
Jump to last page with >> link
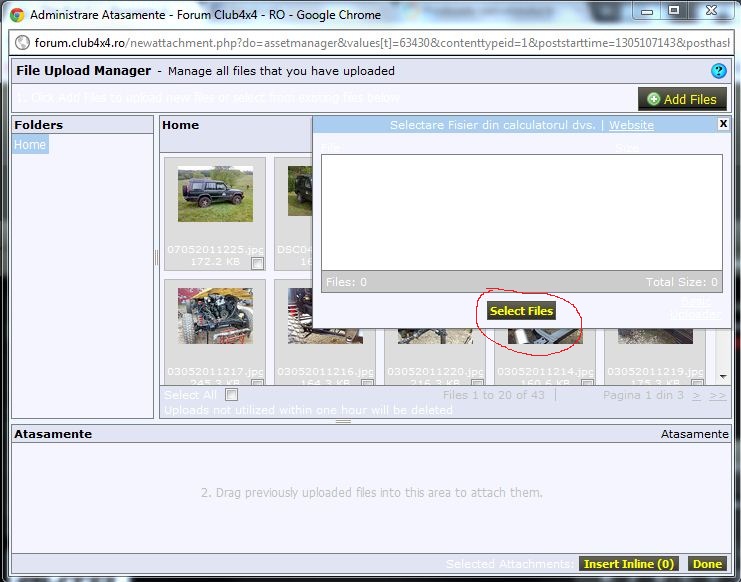[717, 395]
